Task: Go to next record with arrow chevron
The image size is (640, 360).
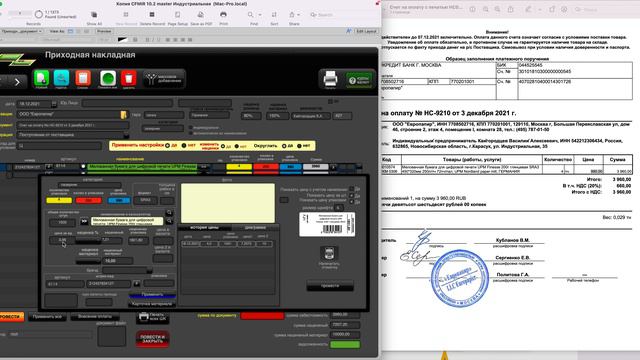Action: click(x=17, y=82)
